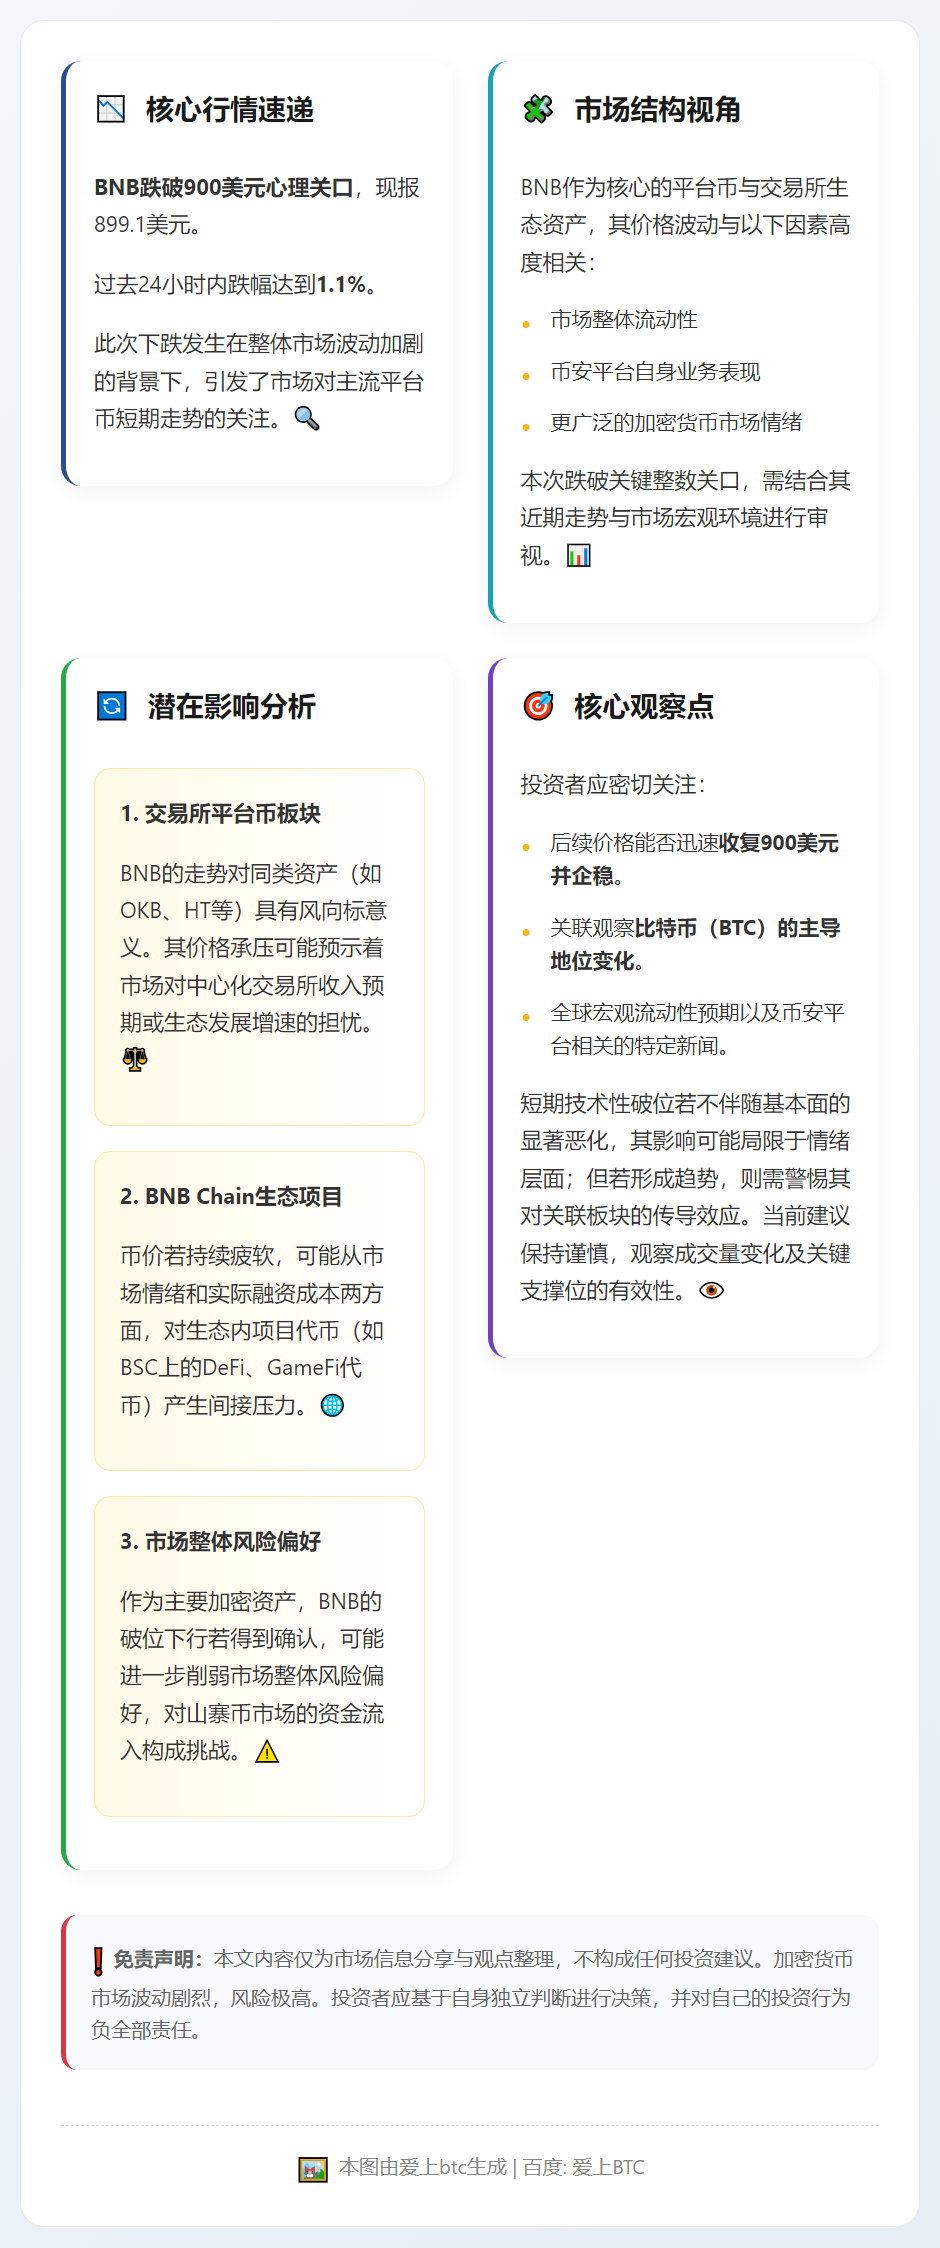Screen dimensions: 940x2248
Task: Click subheading 2. BNB Chain生态项目
Action: point(231,1197)
